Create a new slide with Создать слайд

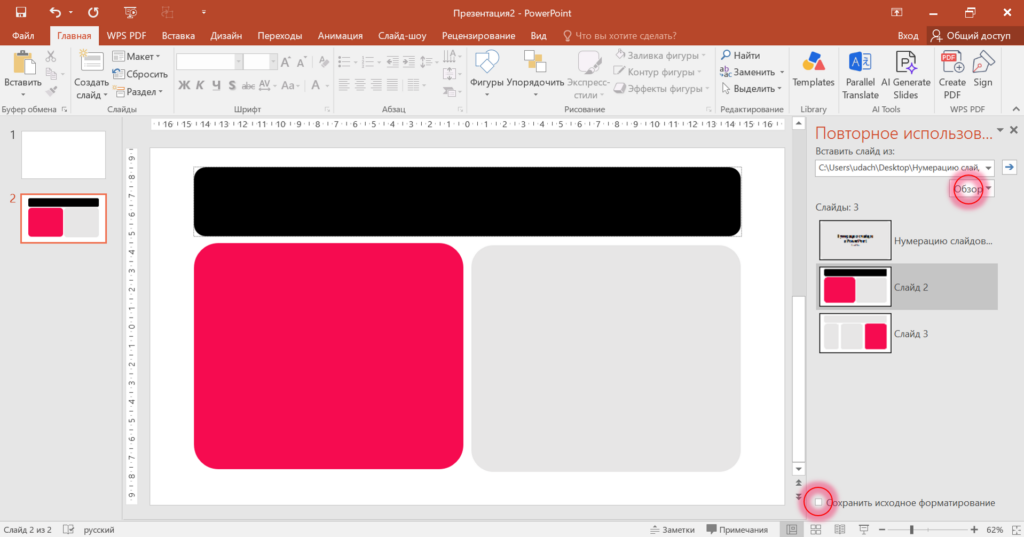pos(91,75)
